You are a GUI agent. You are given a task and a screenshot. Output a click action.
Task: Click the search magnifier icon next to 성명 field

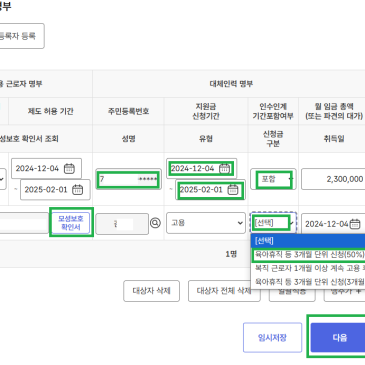pos(155,223)
